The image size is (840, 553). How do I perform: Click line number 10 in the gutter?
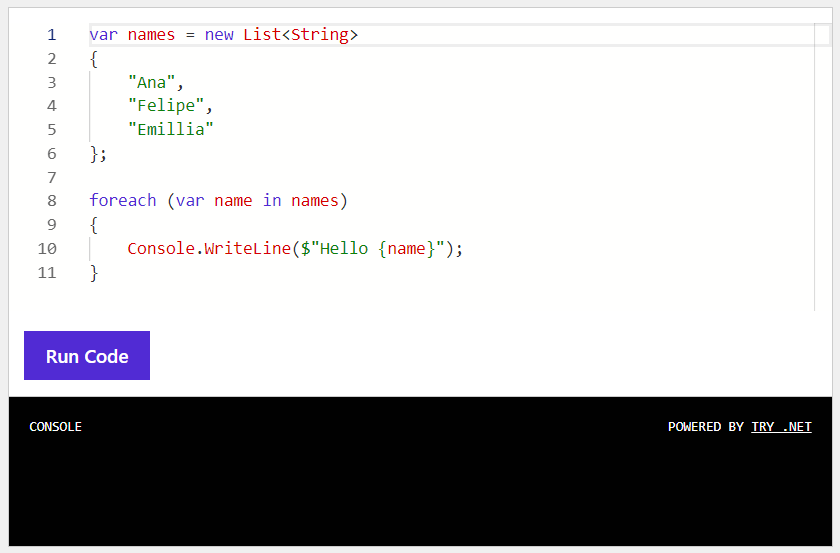point(47,249)
